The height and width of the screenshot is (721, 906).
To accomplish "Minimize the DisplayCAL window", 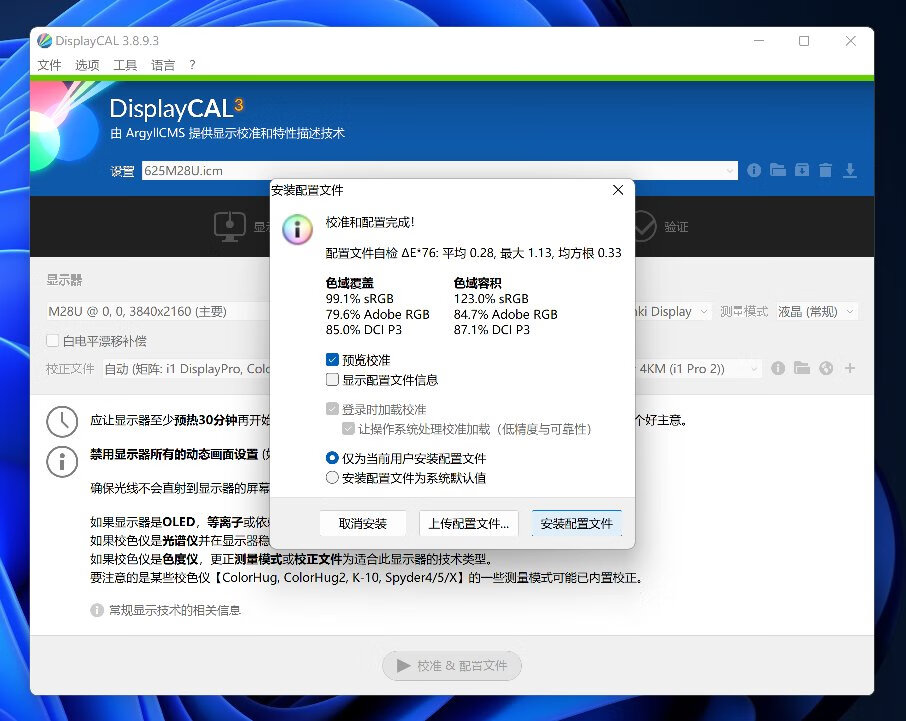I will (x=759, y=40).
